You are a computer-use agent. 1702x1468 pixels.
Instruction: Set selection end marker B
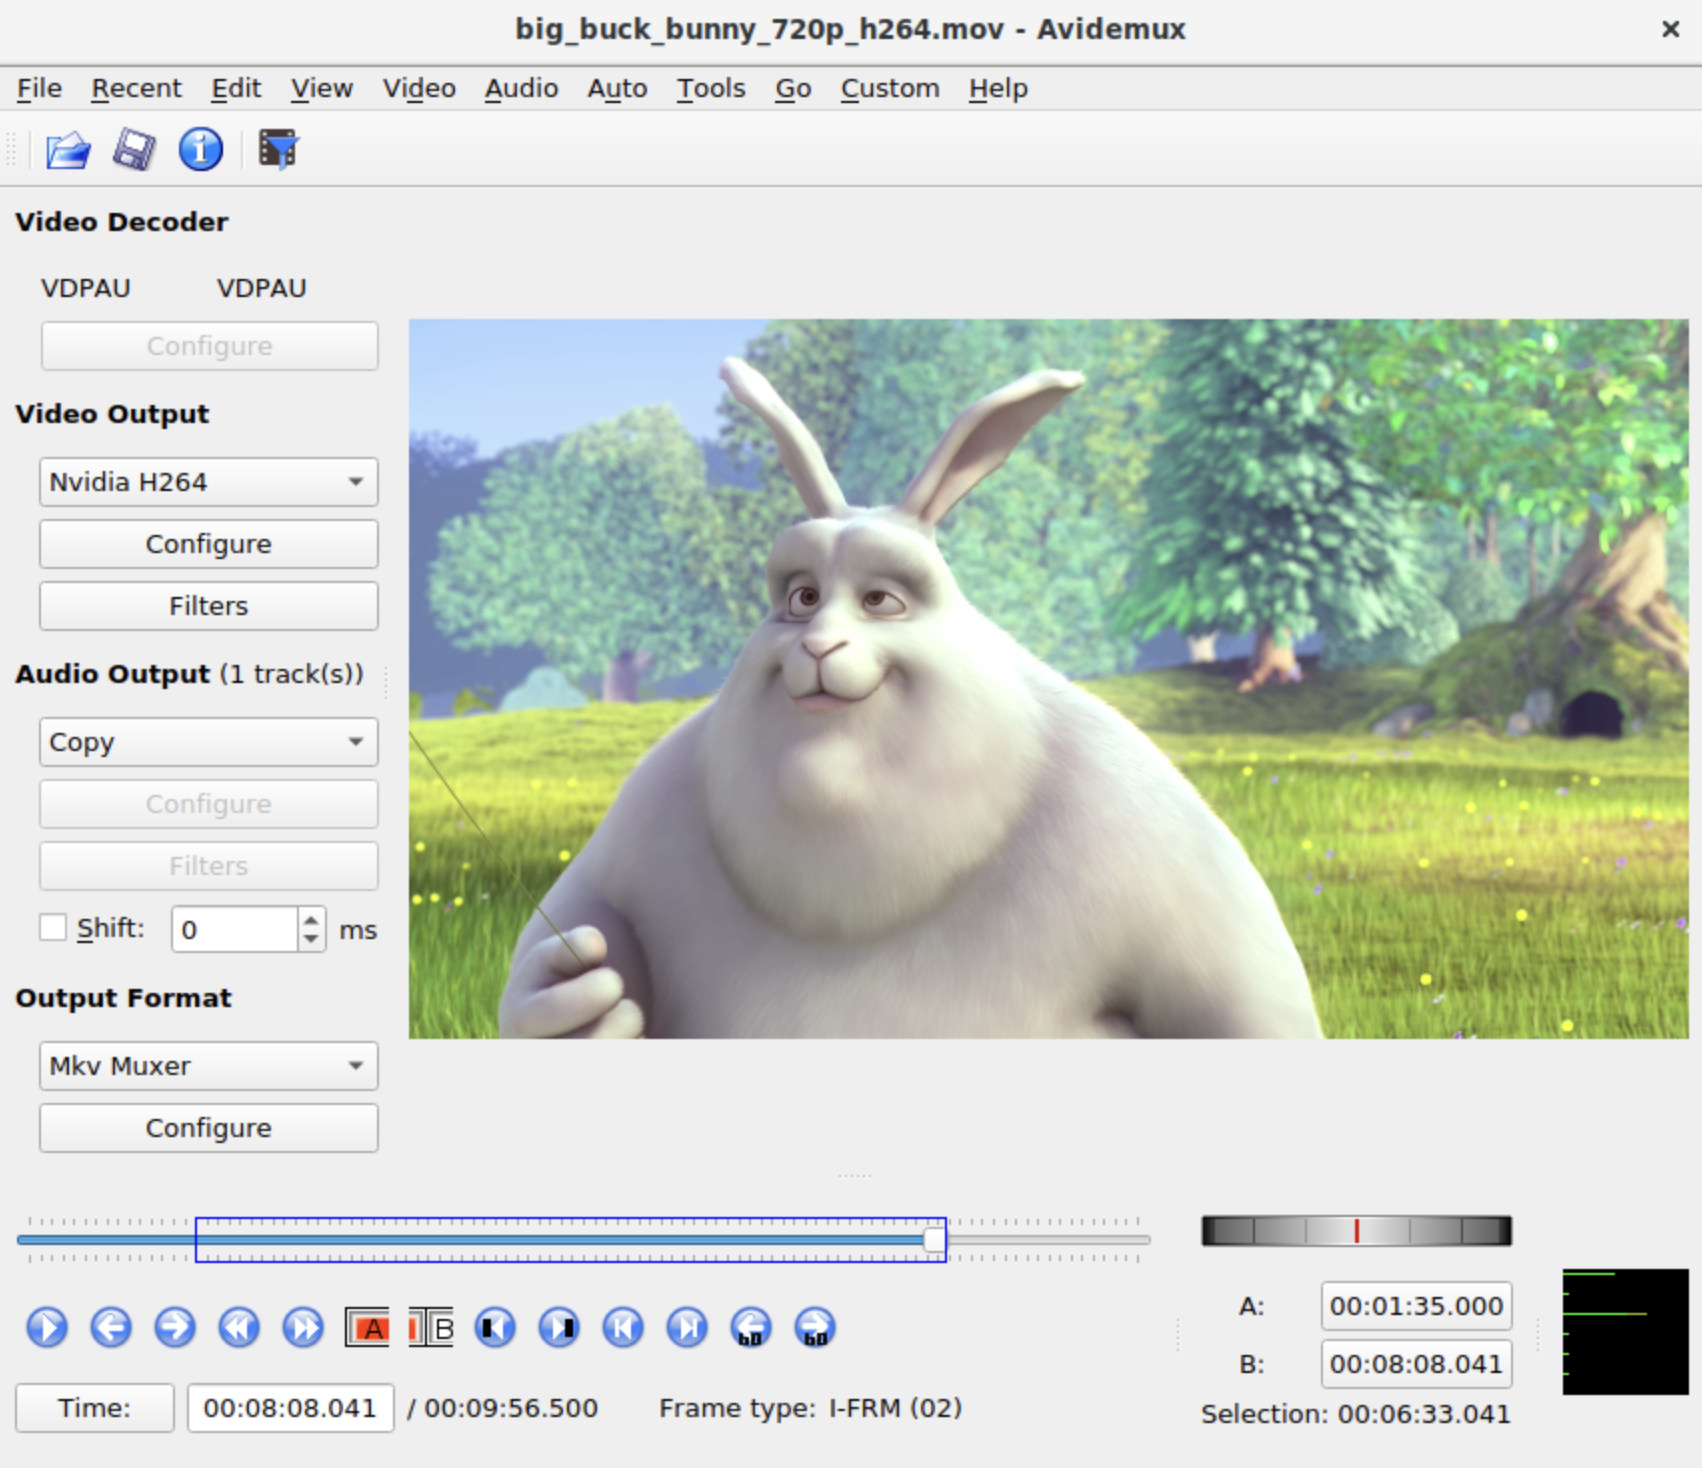click(431, 1327)
